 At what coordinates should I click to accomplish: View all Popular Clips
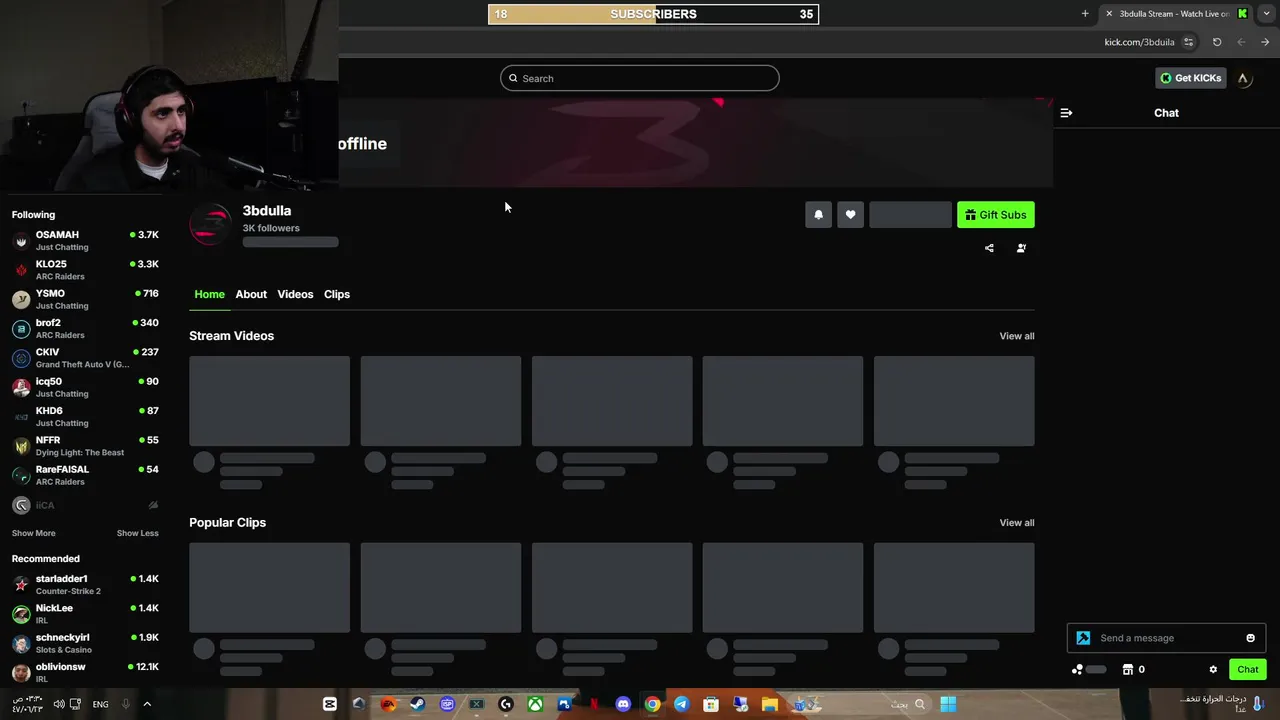[x=1017, y=523]
